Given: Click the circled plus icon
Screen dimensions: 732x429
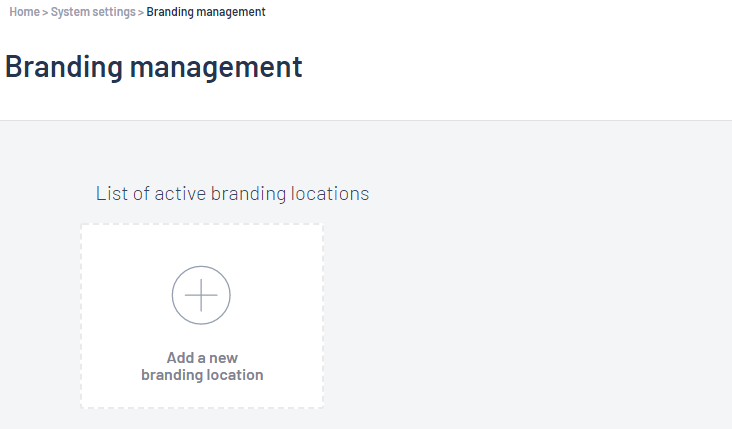Looking at the screenshot, I should point(201,295).
